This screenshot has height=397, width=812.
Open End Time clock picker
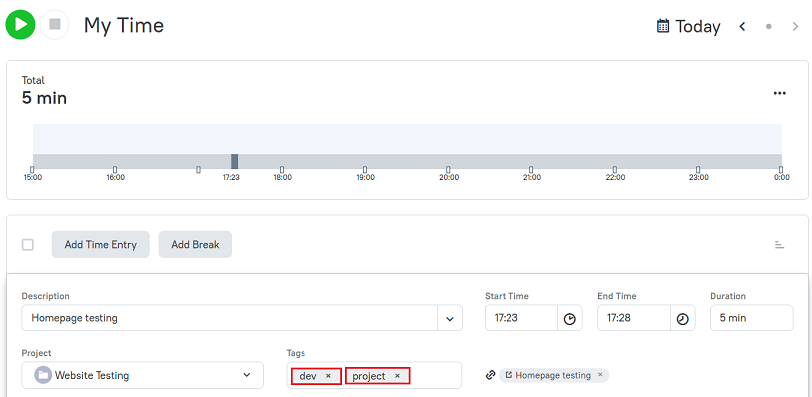(x=683, y=318)
